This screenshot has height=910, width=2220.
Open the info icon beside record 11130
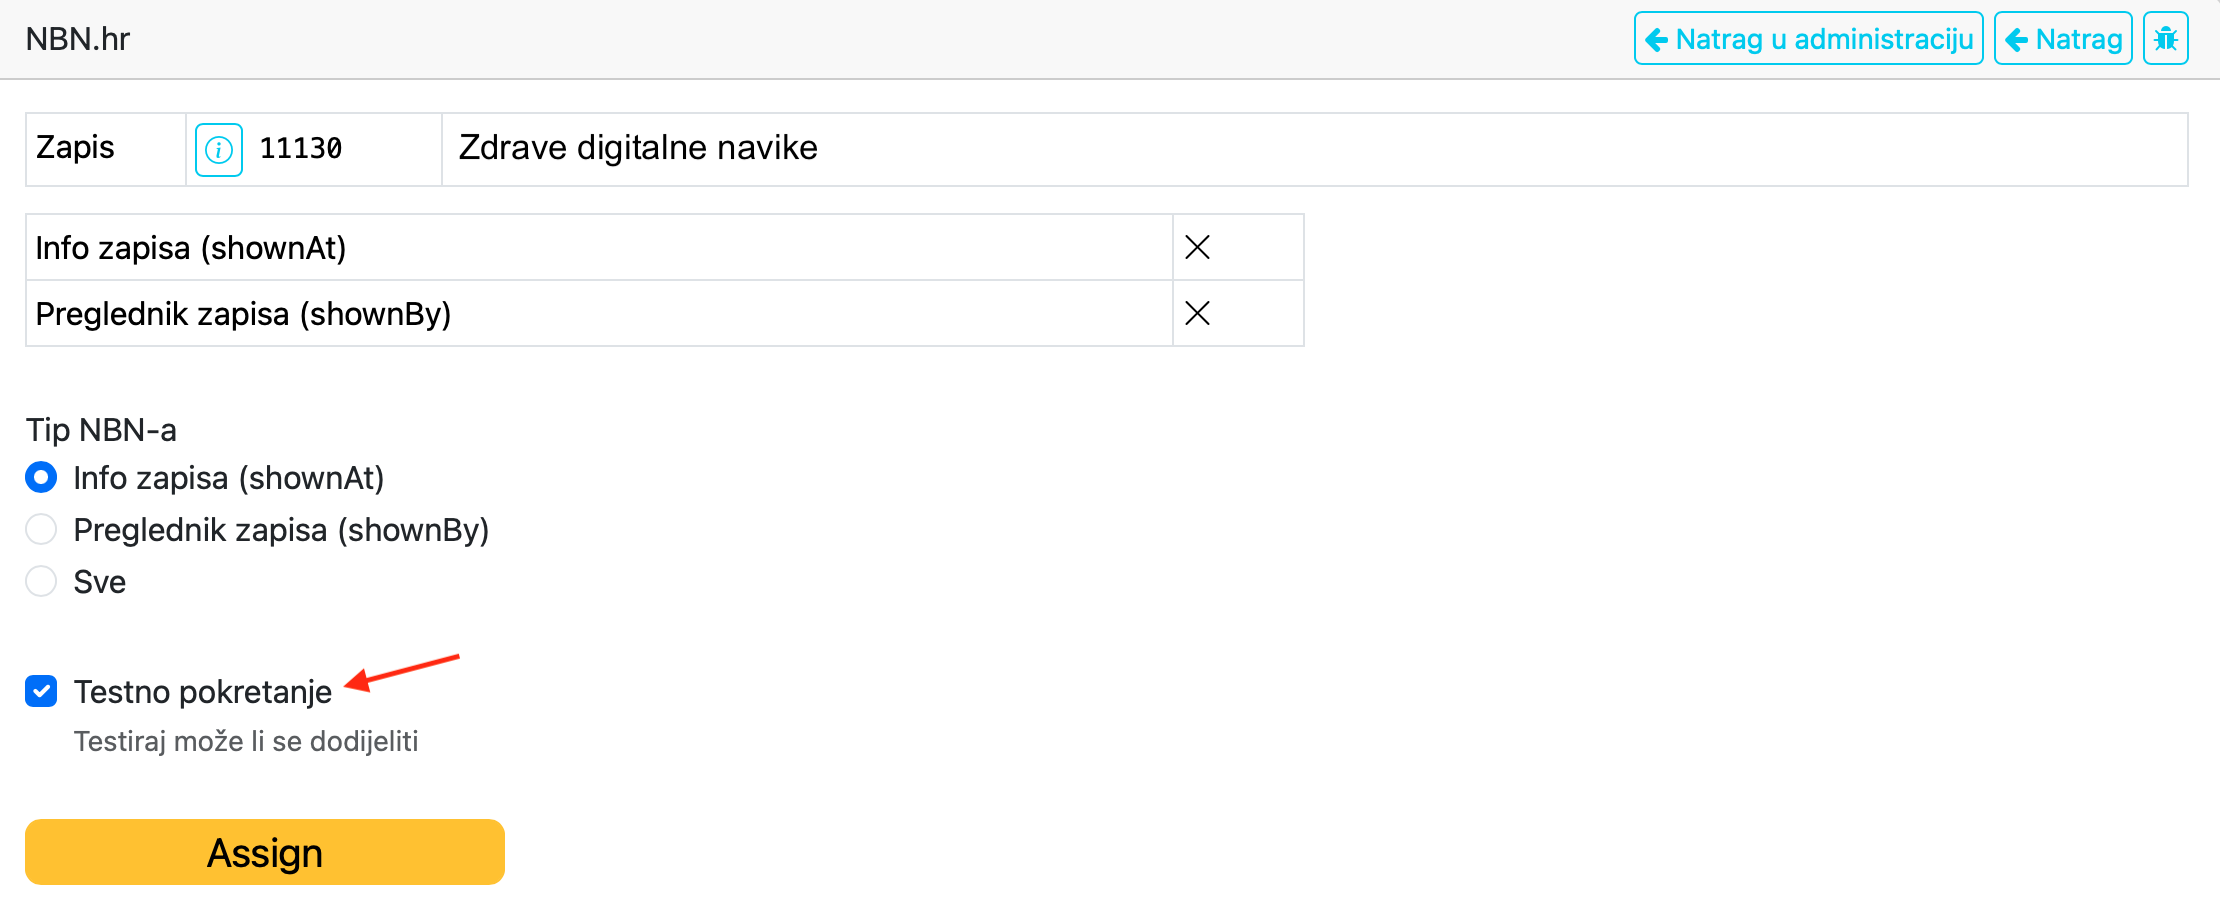tap(218, 148)
